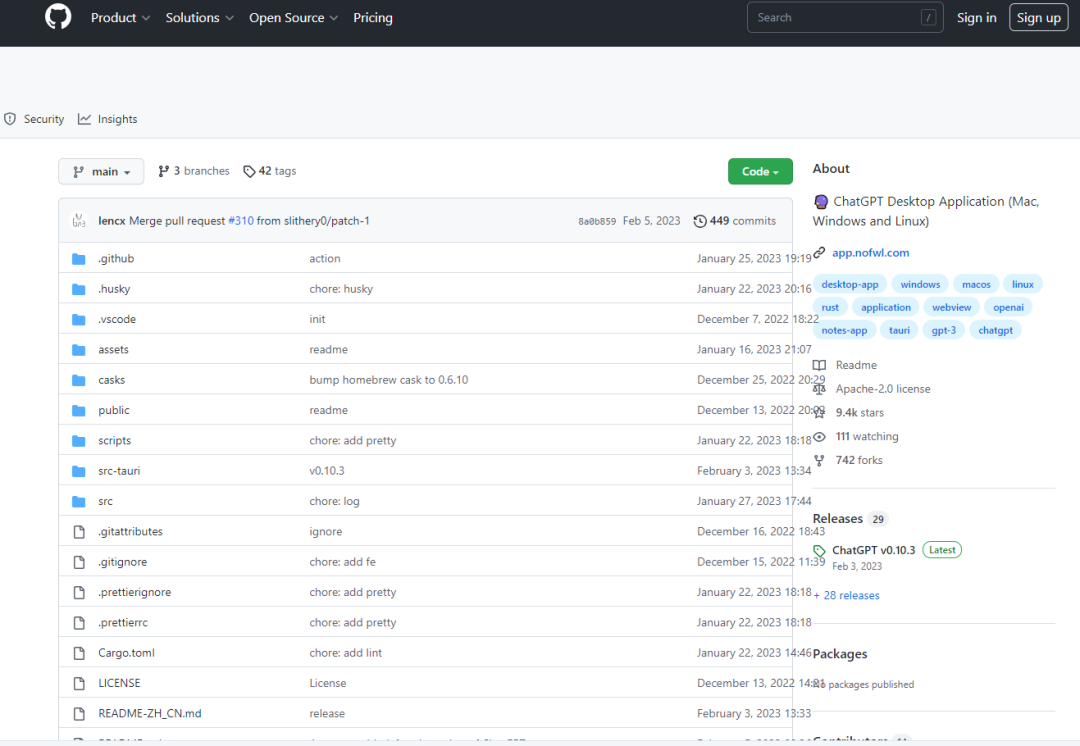The image size is (1080, 746).
Task: Open the app.nofwl.com website link
Action: [871, 253]
